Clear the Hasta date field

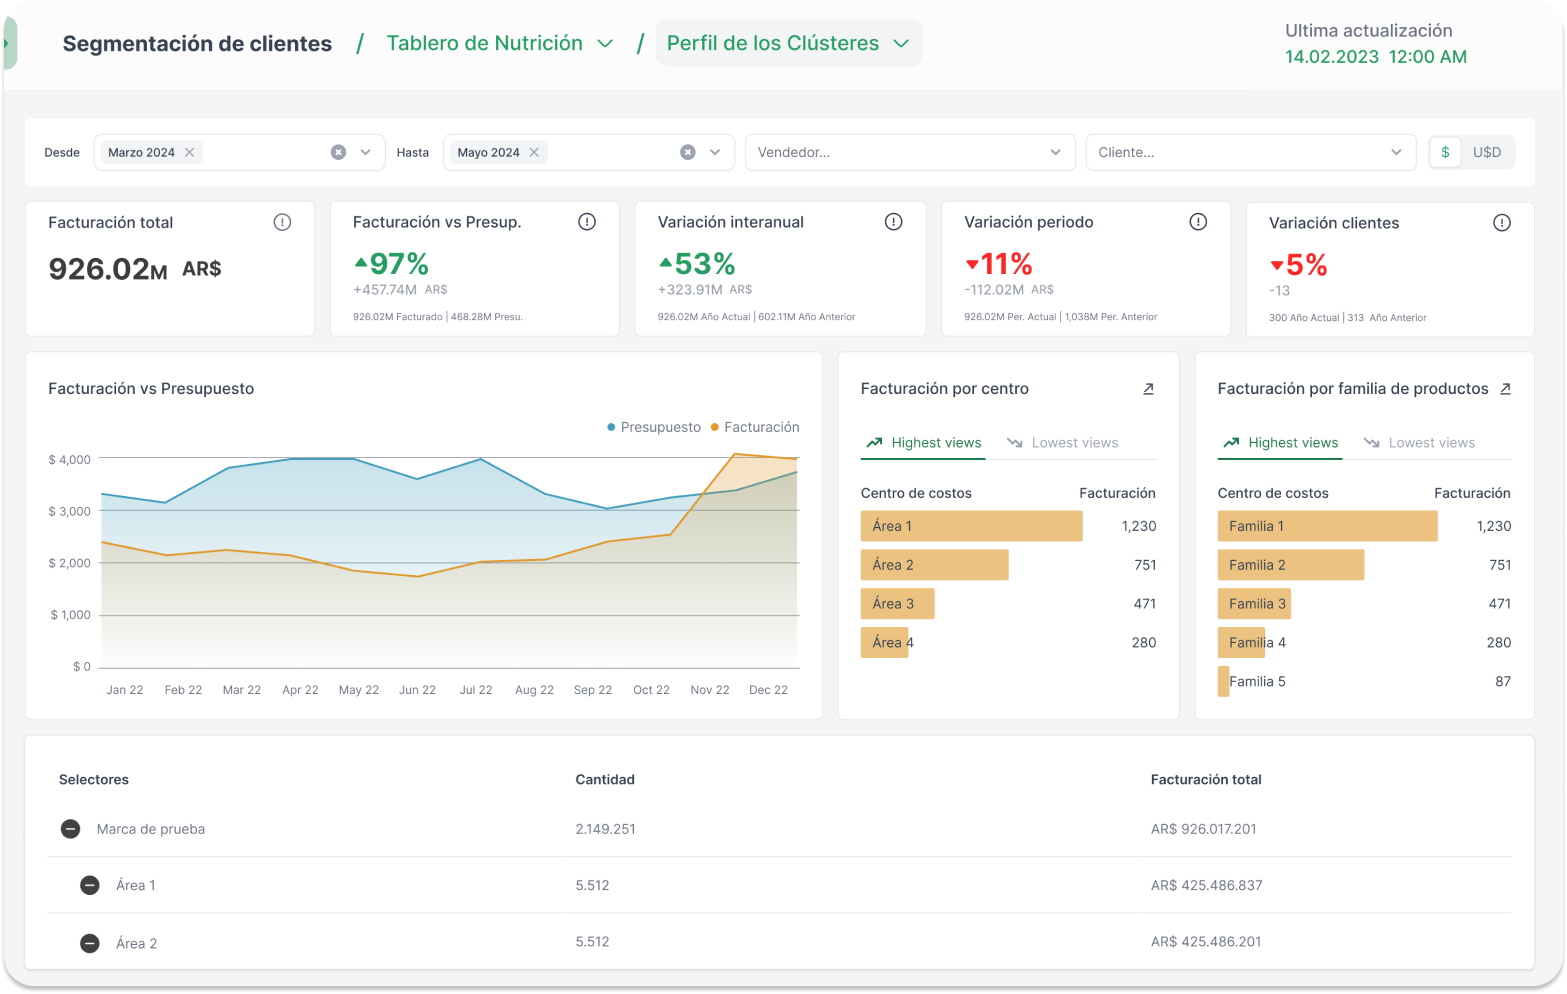(687, 152)
